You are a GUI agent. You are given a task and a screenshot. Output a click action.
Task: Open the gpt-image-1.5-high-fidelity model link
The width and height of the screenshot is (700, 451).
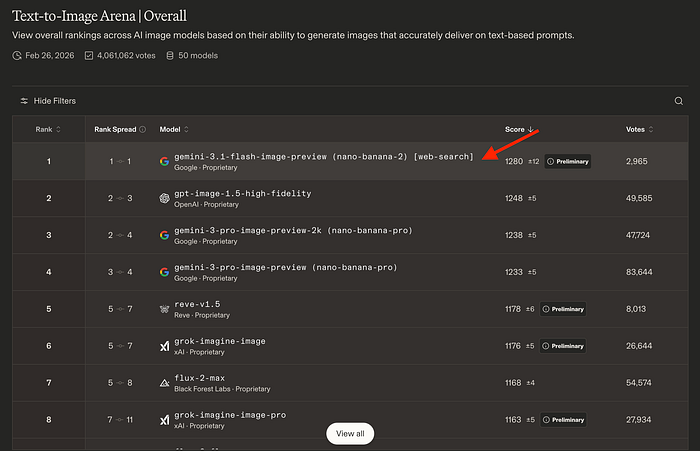(242, 193)
